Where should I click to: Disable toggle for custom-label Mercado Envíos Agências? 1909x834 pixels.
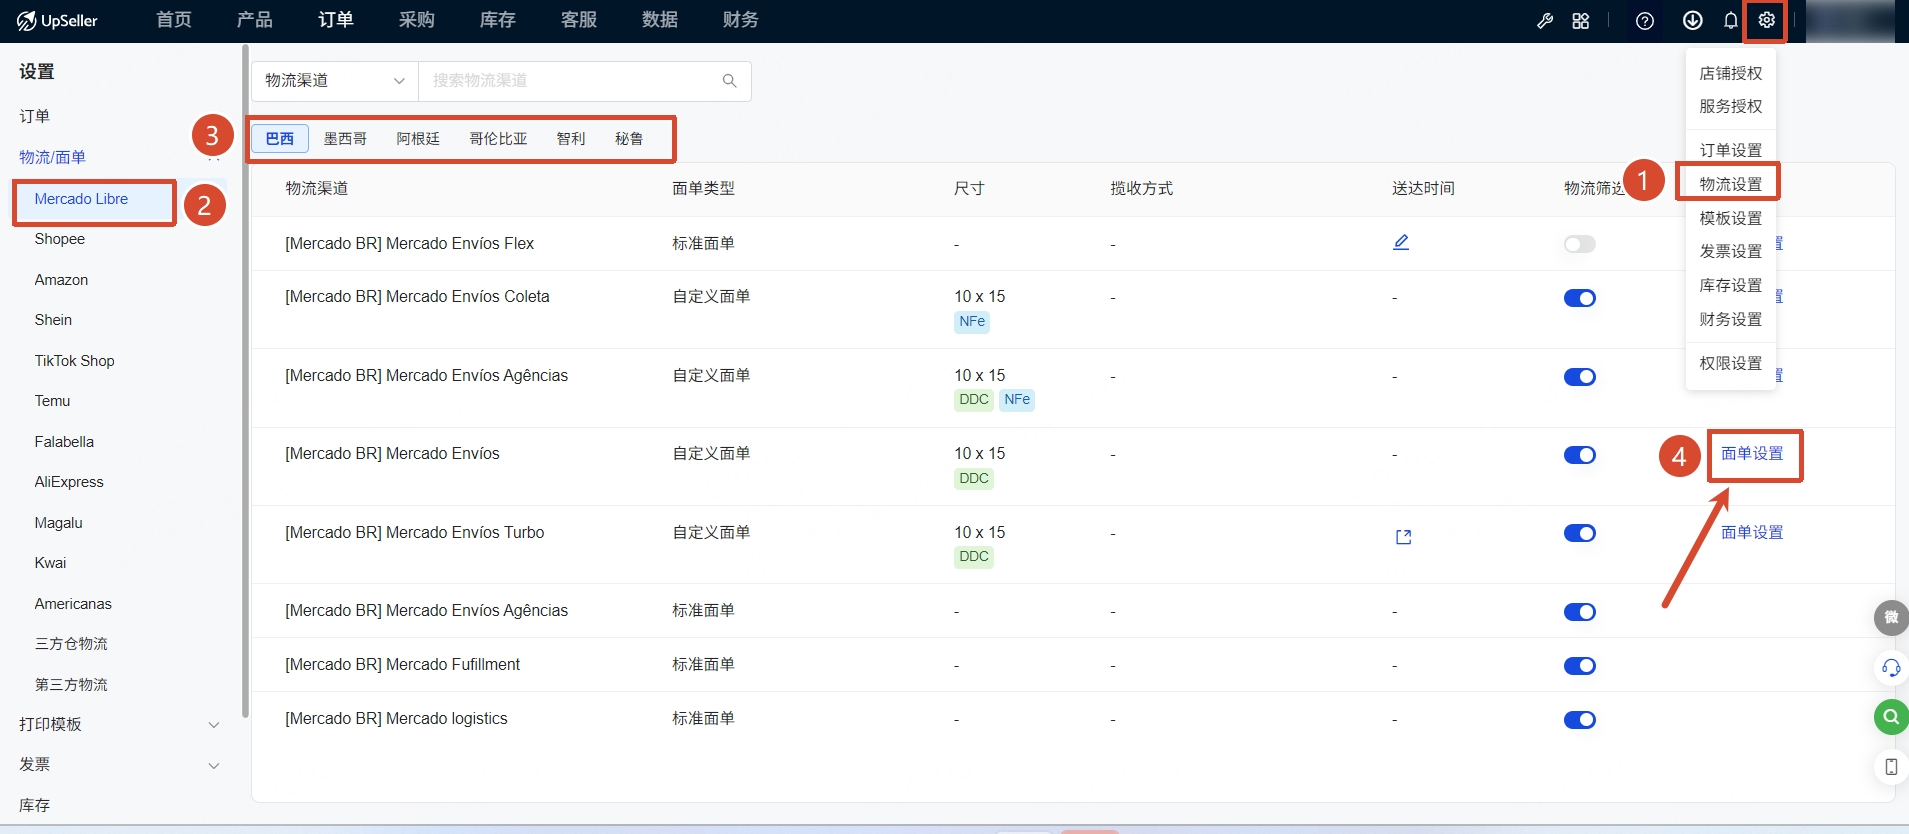[1580, 377]
